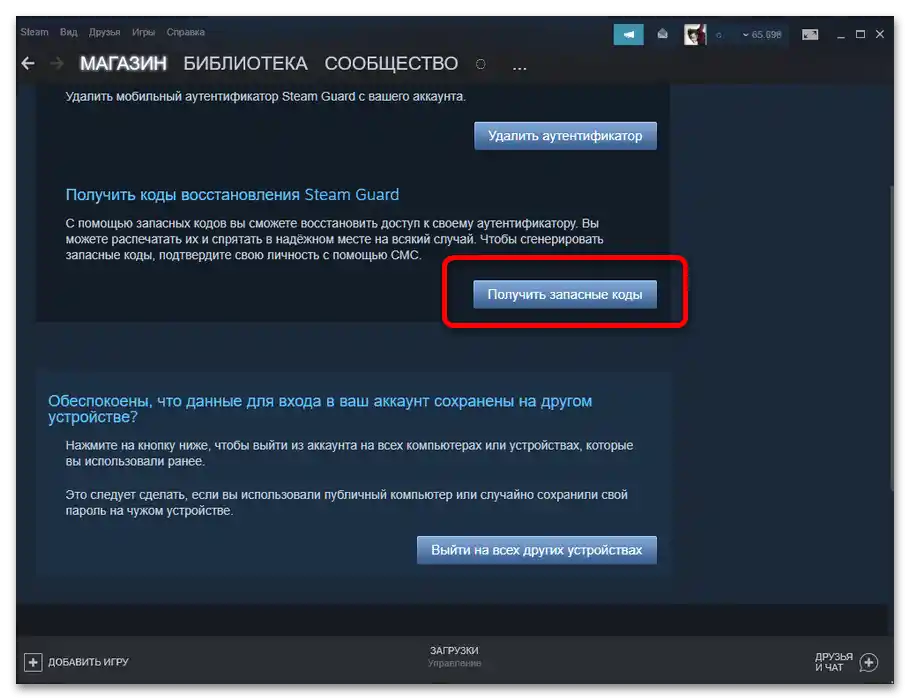Click Удалить аутентификатор button
The image size is (910, 700).
click(x=565, y=136)
